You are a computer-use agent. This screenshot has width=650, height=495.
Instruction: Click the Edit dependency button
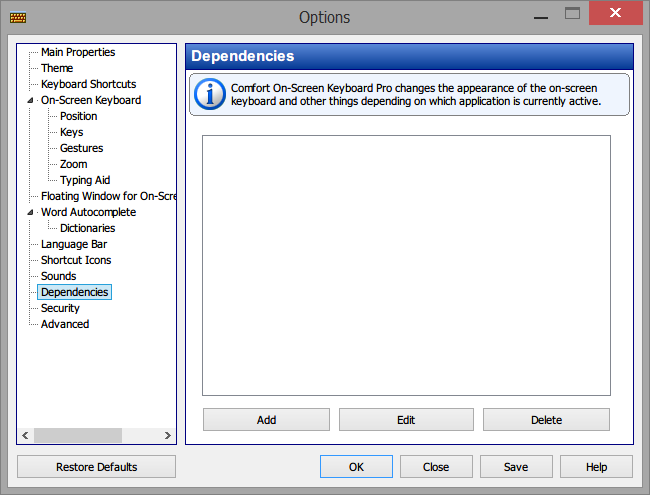pyautogui.click(x=406, y=420)
